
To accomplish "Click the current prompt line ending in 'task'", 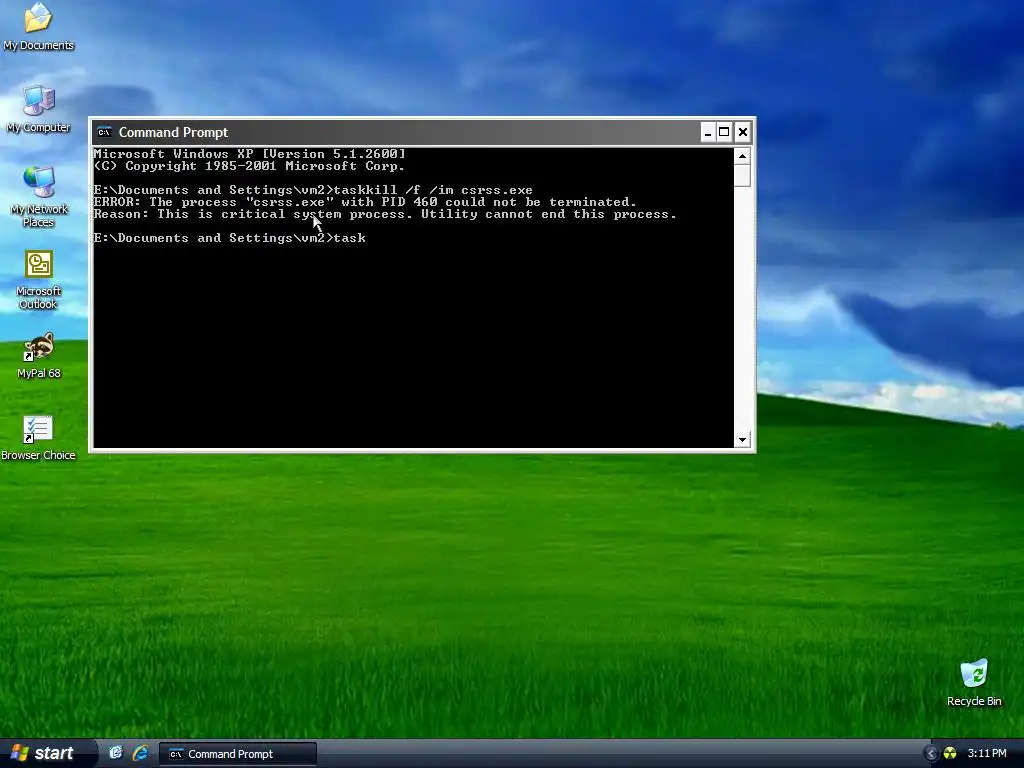I will [230, 238].
